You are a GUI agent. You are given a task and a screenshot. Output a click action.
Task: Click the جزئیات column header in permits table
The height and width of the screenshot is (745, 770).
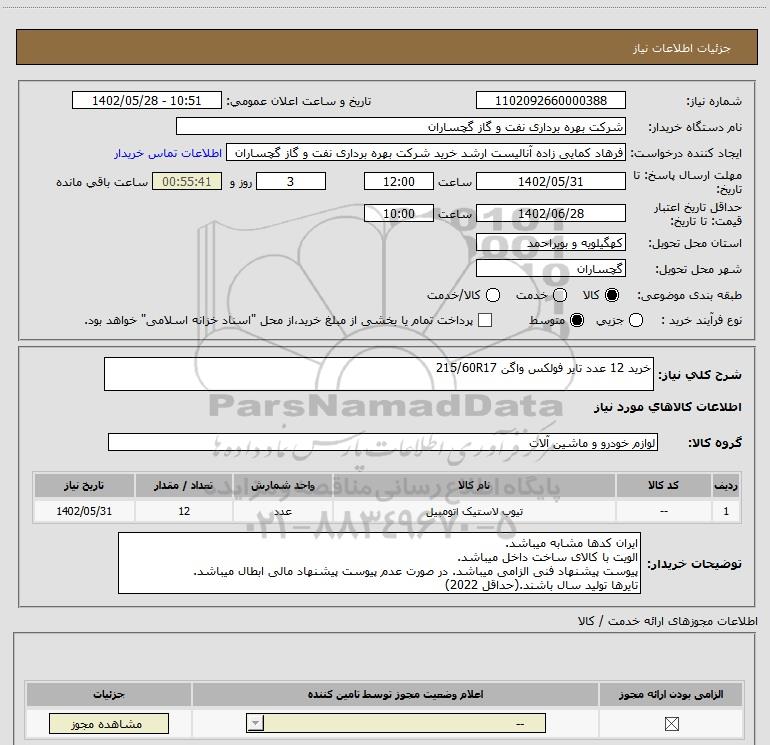(x=109, y=694)
